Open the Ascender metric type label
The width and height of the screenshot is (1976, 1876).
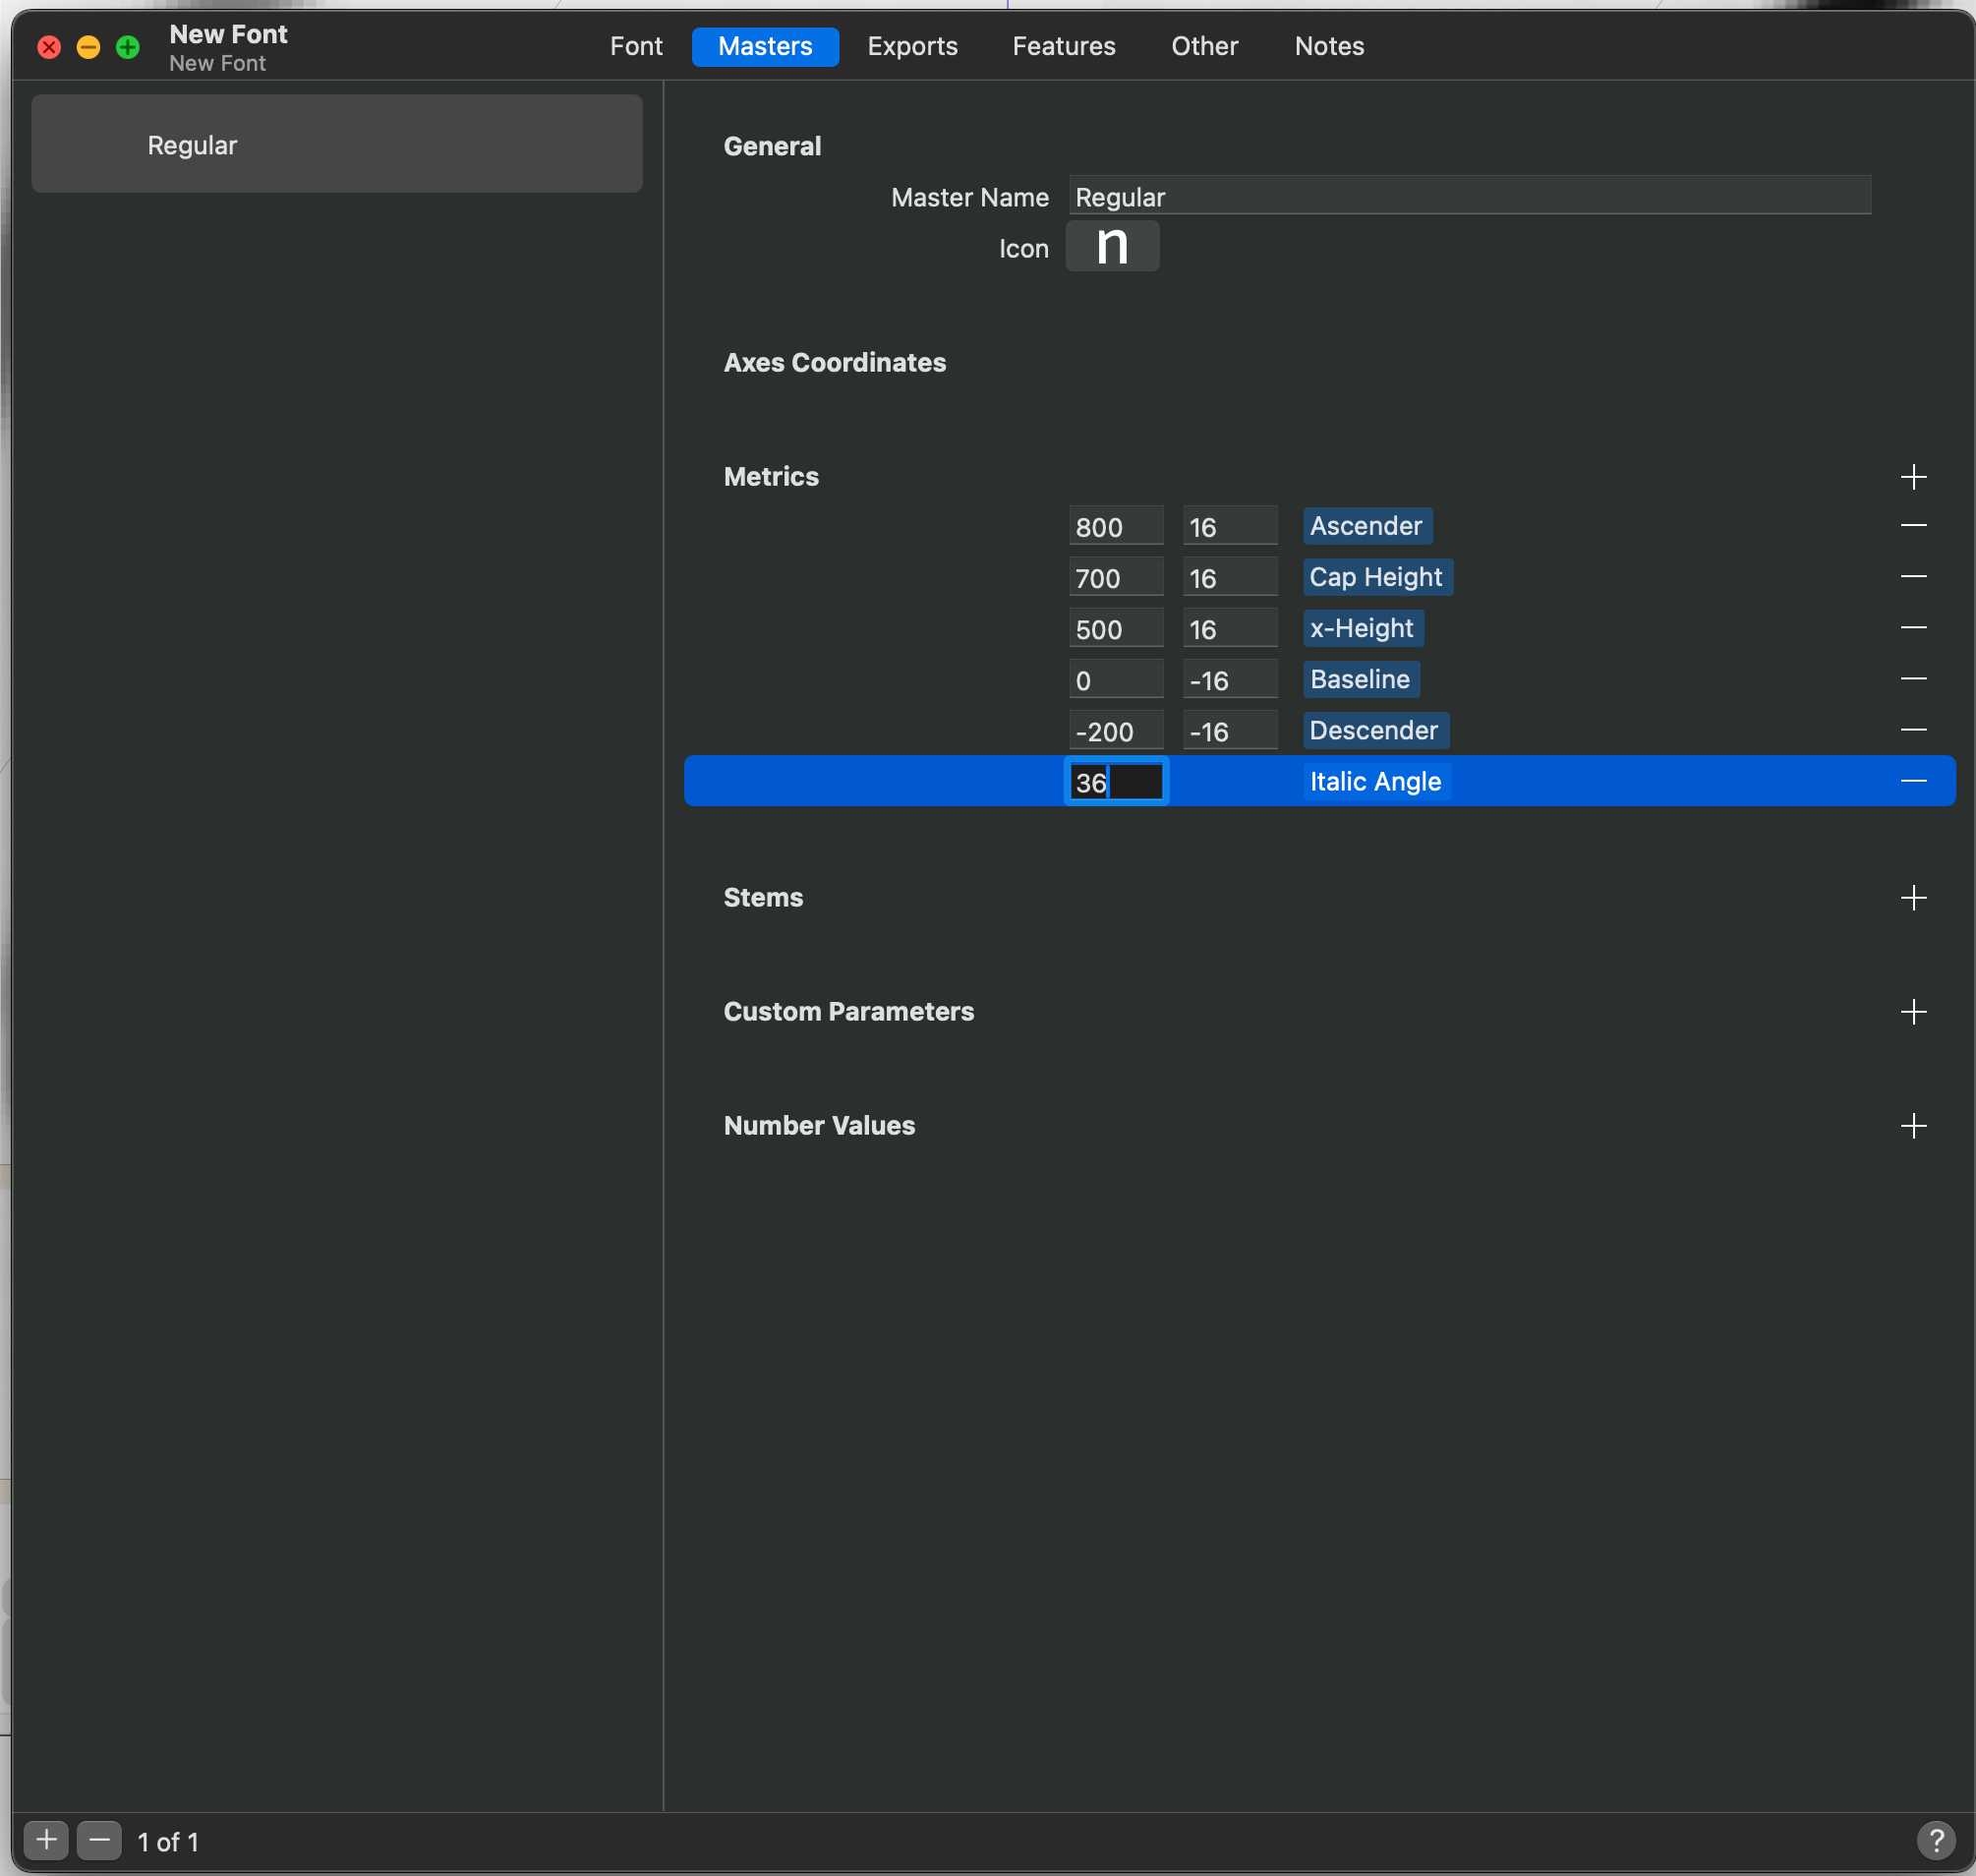tap(1367, 526)
